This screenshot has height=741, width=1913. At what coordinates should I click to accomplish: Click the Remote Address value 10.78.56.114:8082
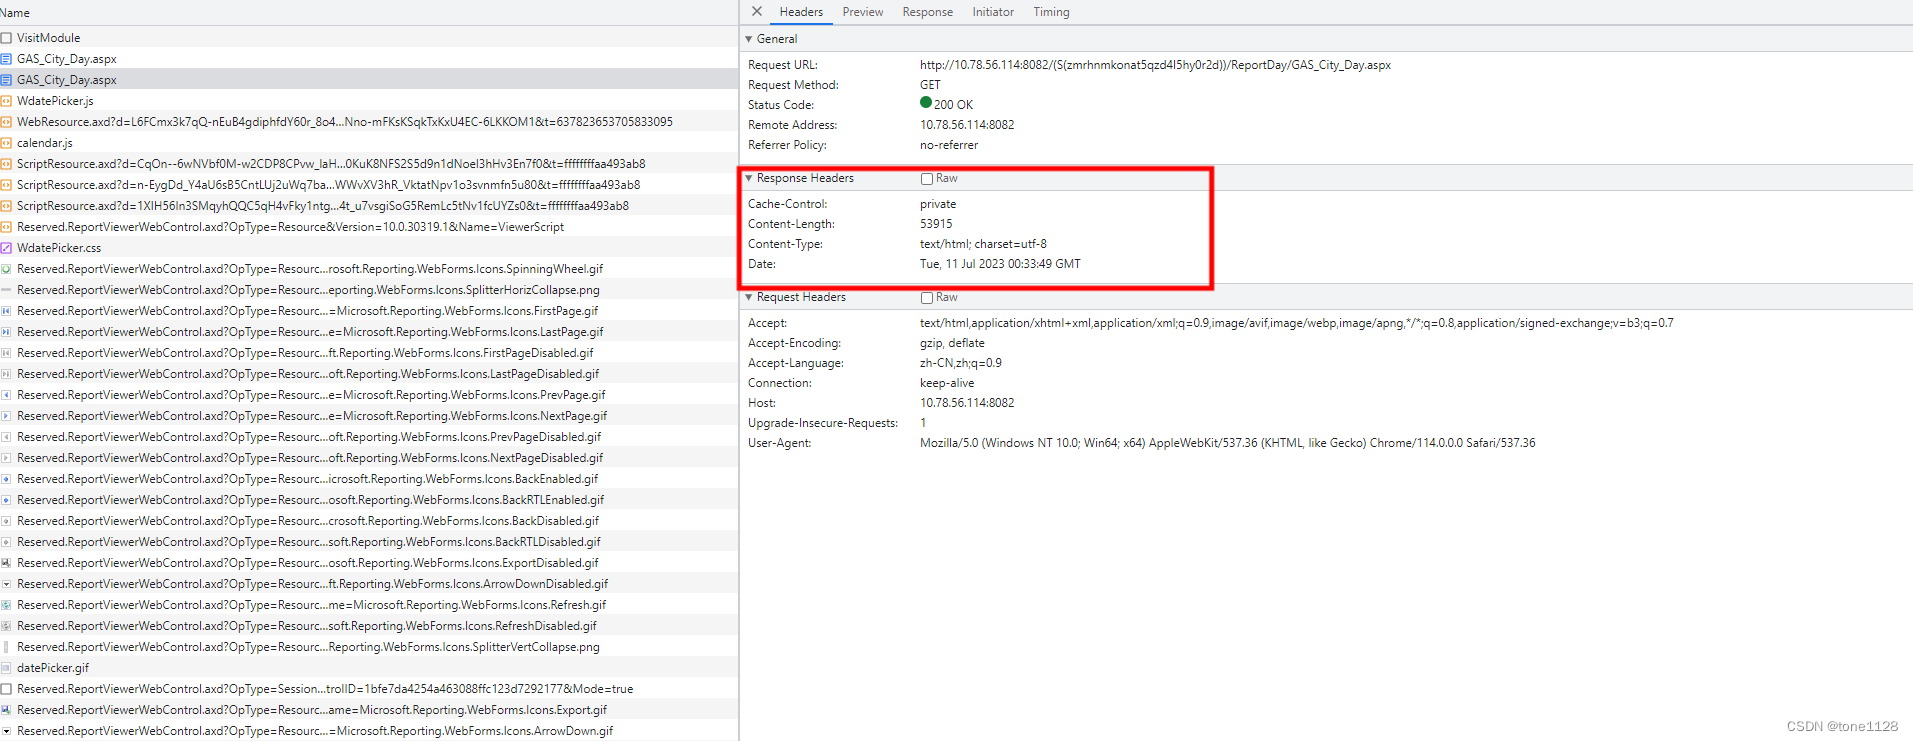(967, 125)
